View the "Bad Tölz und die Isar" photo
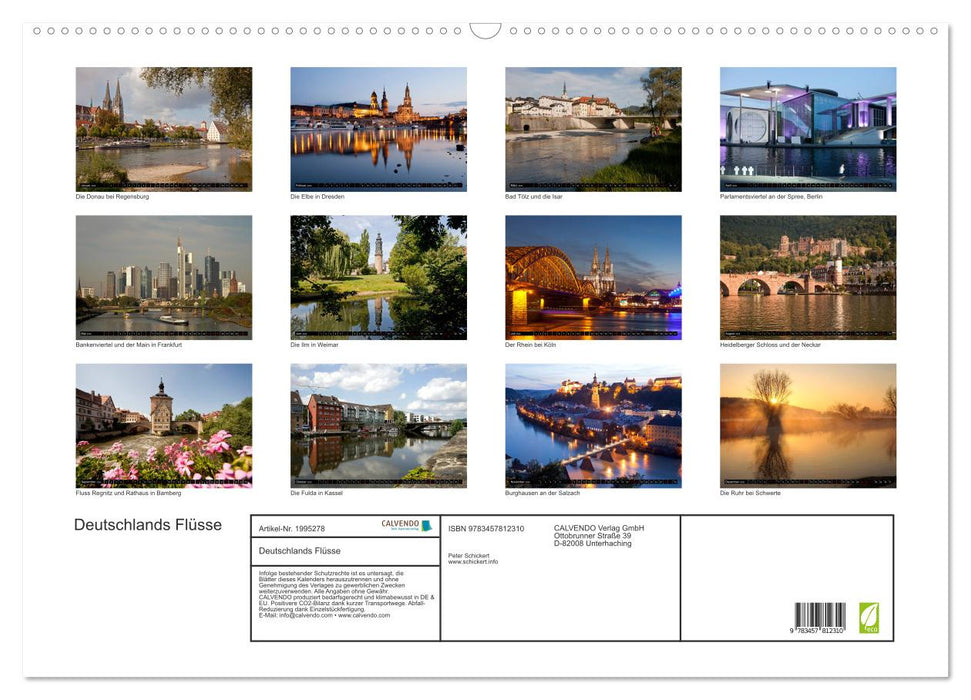 (x=592, y=126)
